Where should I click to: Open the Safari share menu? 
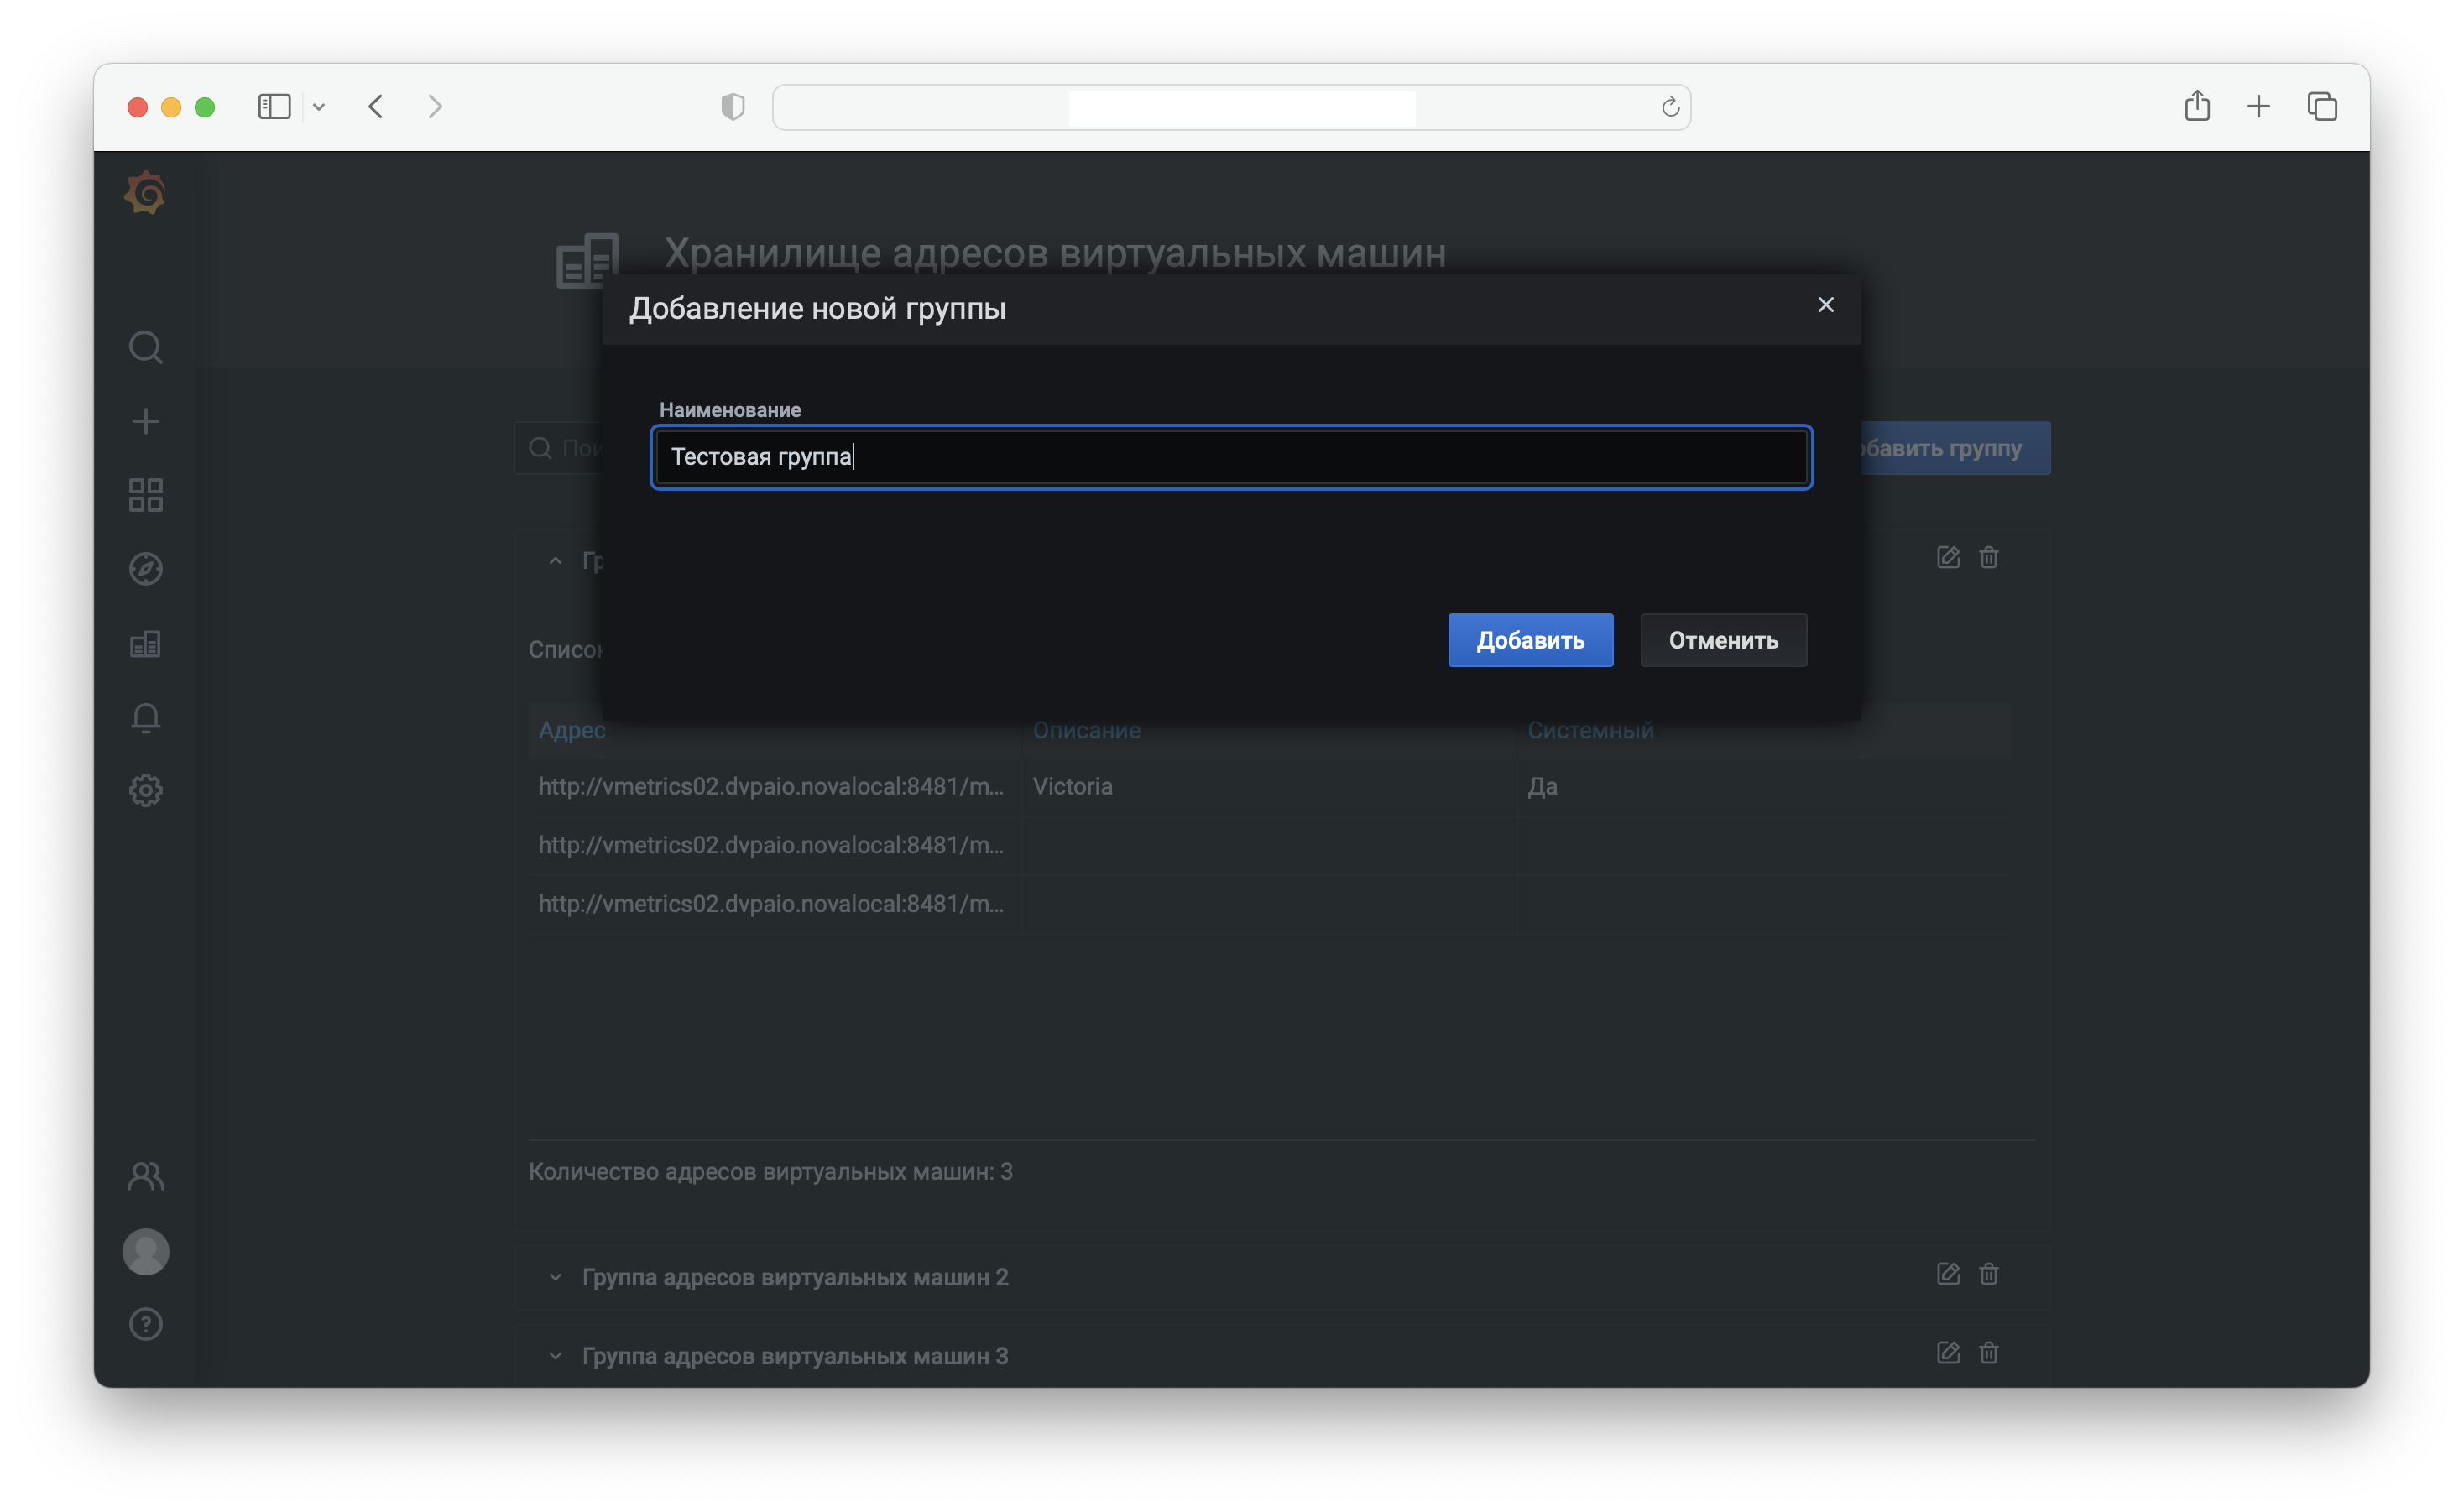[x=2197, y=105]
